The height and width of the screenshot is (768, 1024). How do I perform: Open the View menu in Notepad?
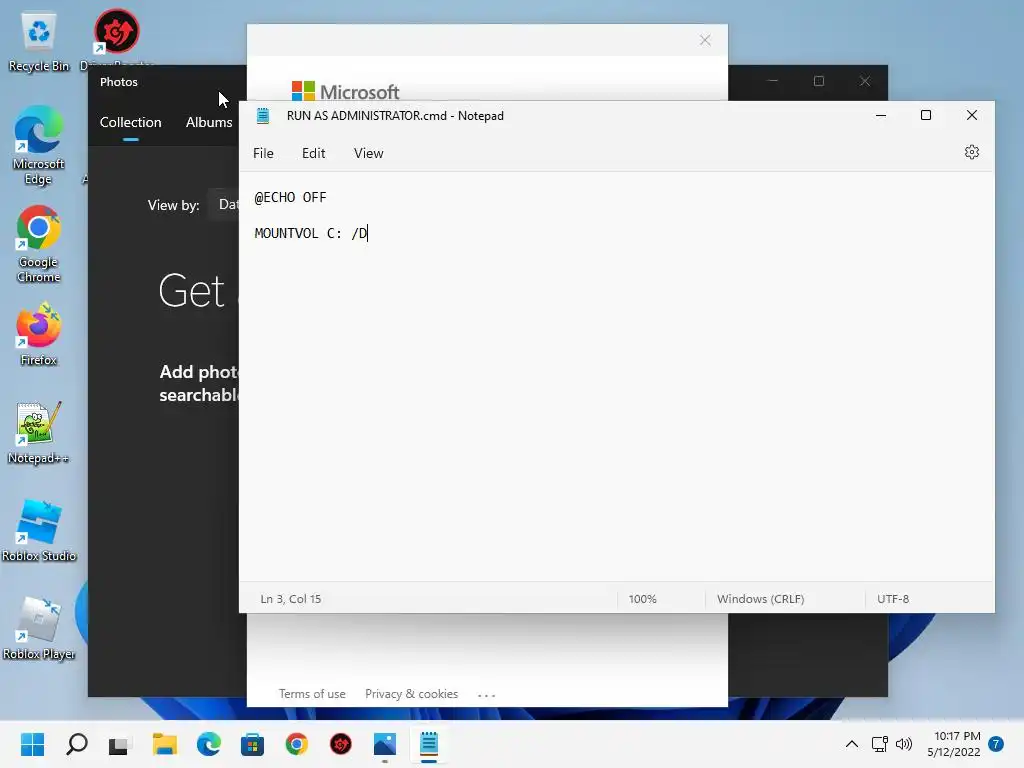(368, 153)
